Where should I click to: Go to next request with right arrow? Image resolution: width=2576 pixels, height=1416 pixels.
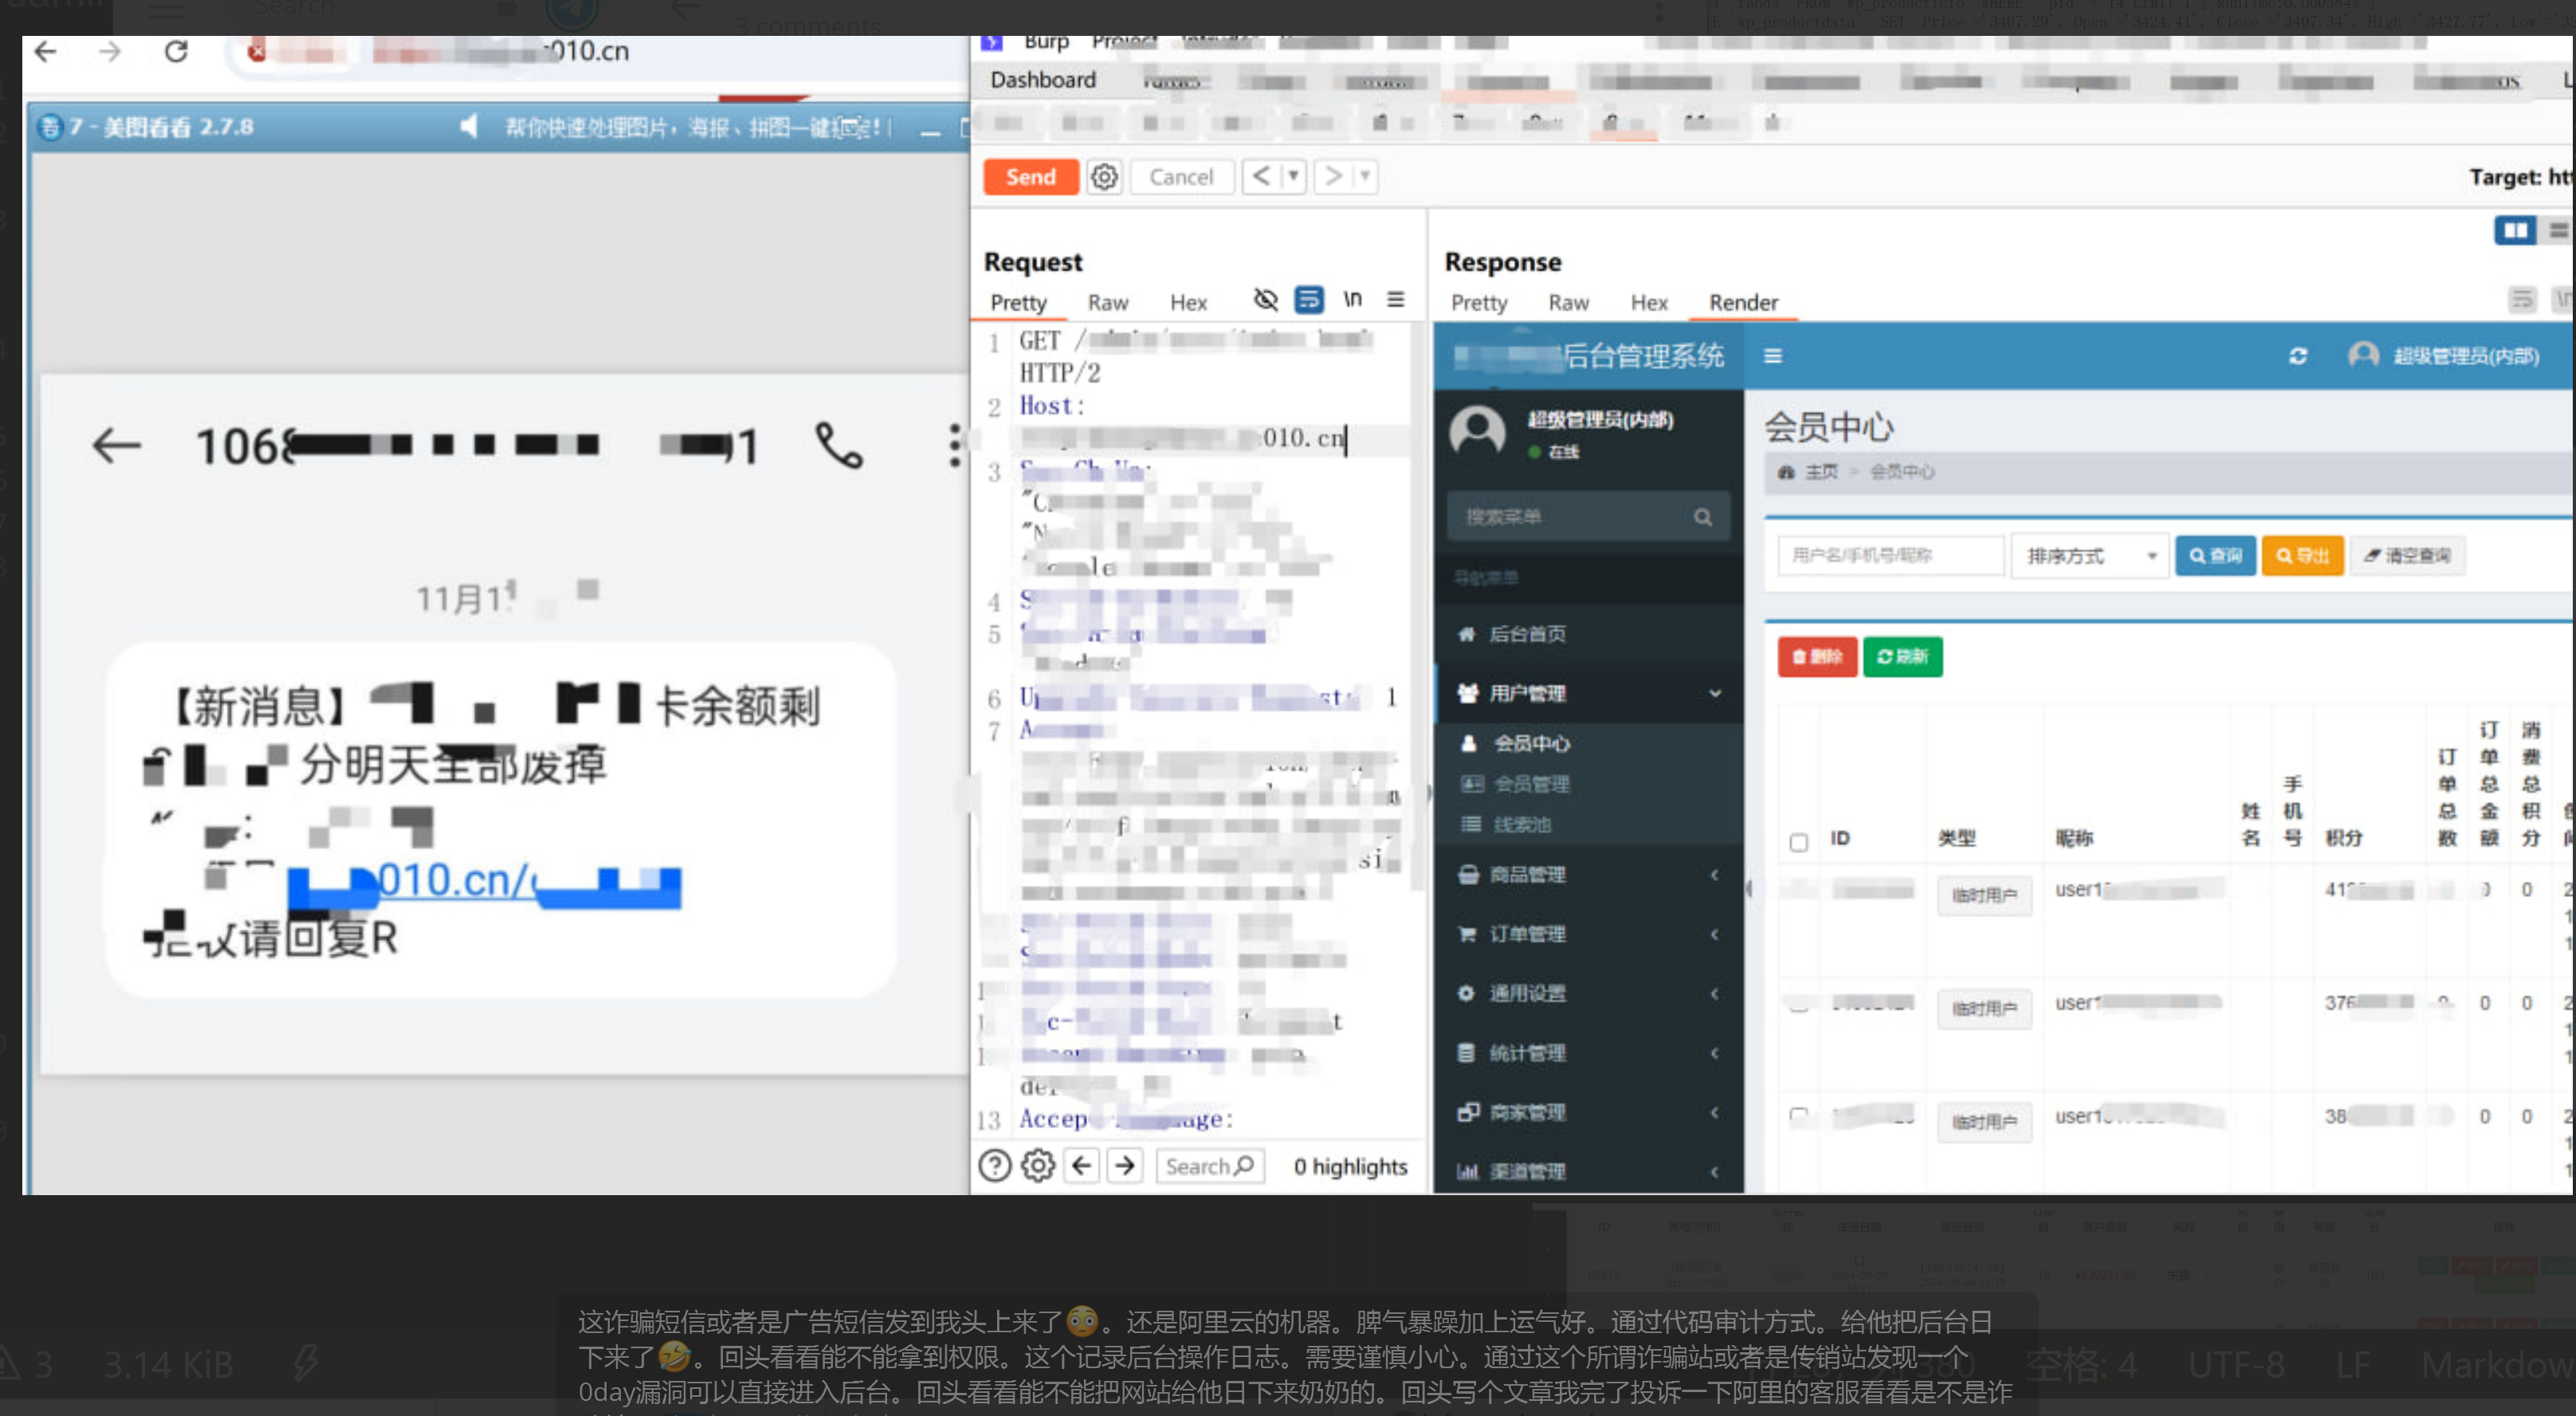1333,177
